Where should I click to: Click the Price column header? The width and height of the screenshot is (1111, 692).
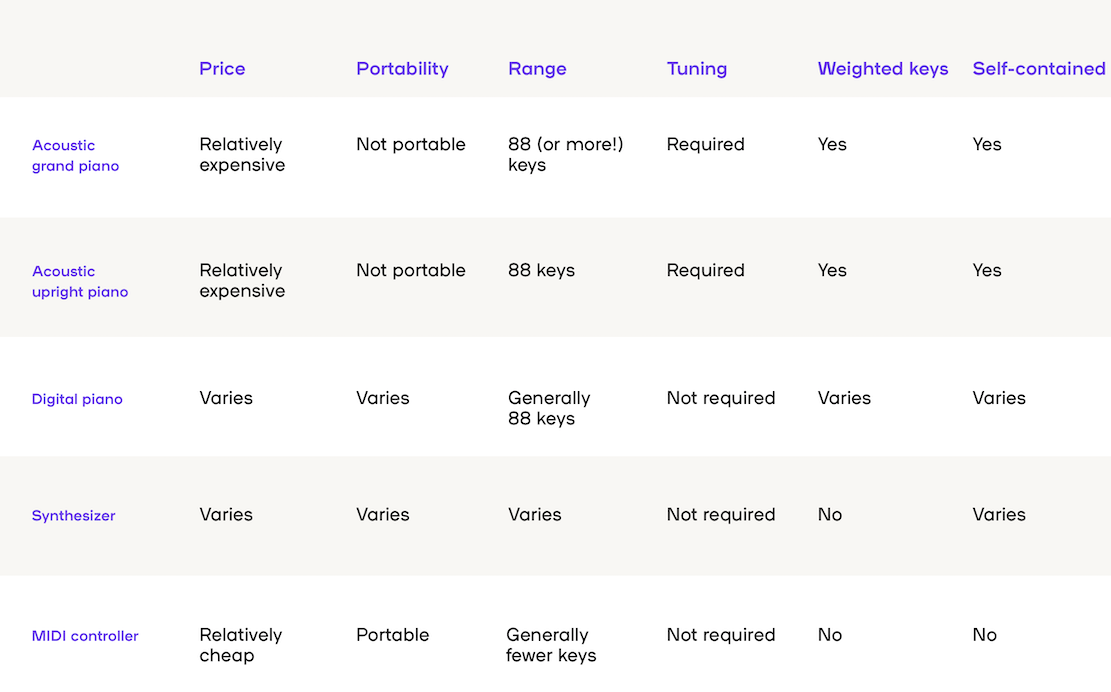pos(222,69)
